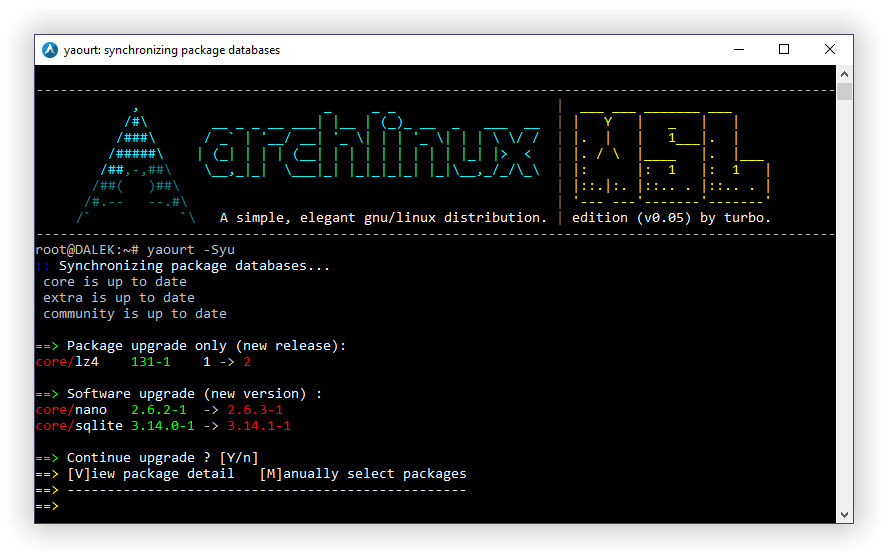The image size is (888, 558).
Task: Click the 'community is up to date' line
Action: click(x=135, y=313)
